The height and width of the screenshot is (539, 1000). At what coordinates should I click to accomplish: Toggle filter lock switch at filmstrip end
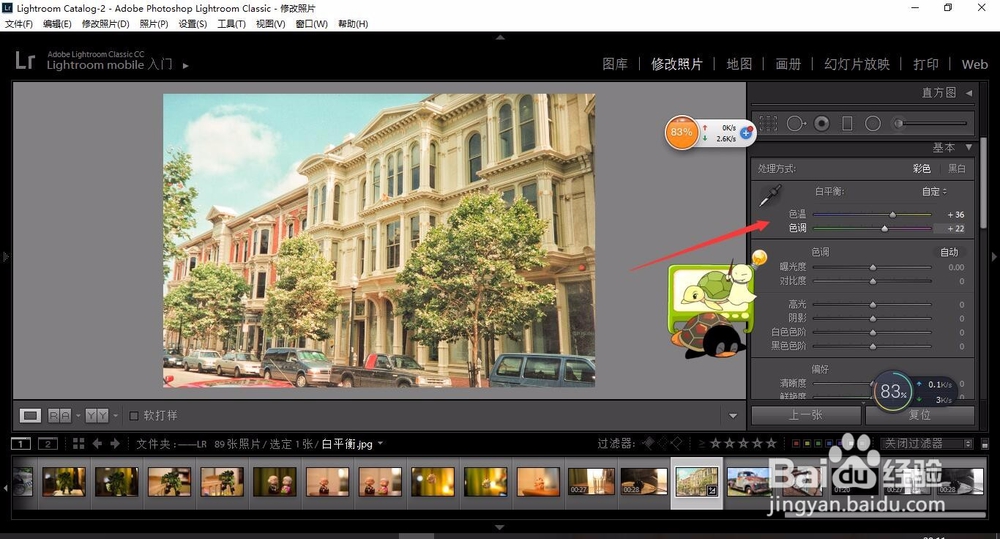click(x=985, y=443)
